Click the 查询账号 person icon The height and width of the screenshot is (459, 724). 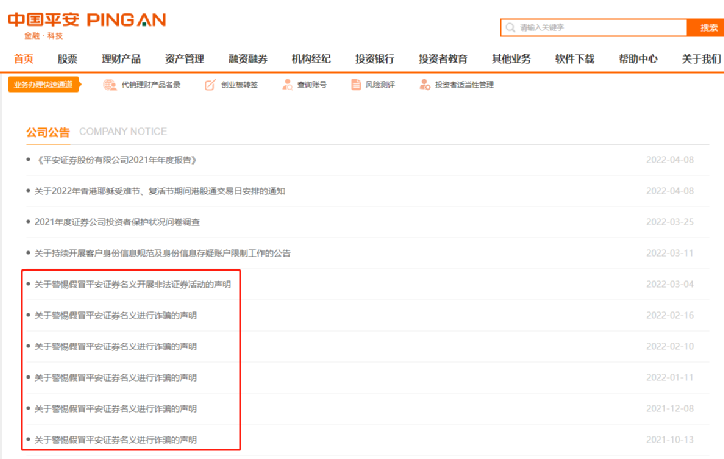coord(287,85)
